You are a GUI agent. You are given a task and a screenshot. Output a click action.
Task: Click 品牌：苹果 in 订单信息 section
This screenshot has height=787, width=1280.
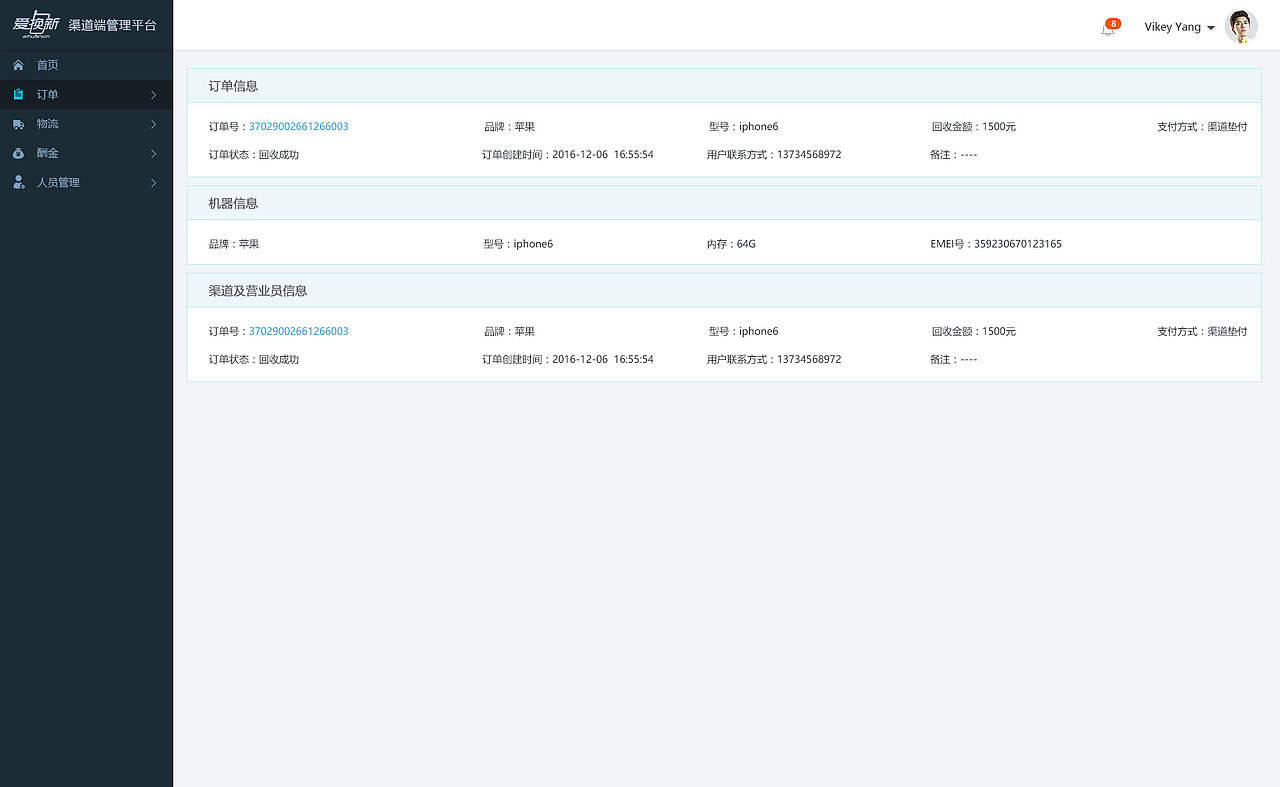(x=509, y=127)
